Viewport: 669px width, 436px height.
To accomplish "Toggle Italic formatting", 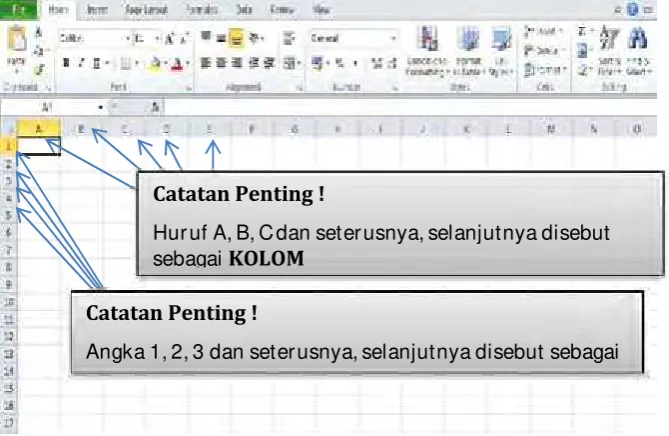I will click(81, 63).
